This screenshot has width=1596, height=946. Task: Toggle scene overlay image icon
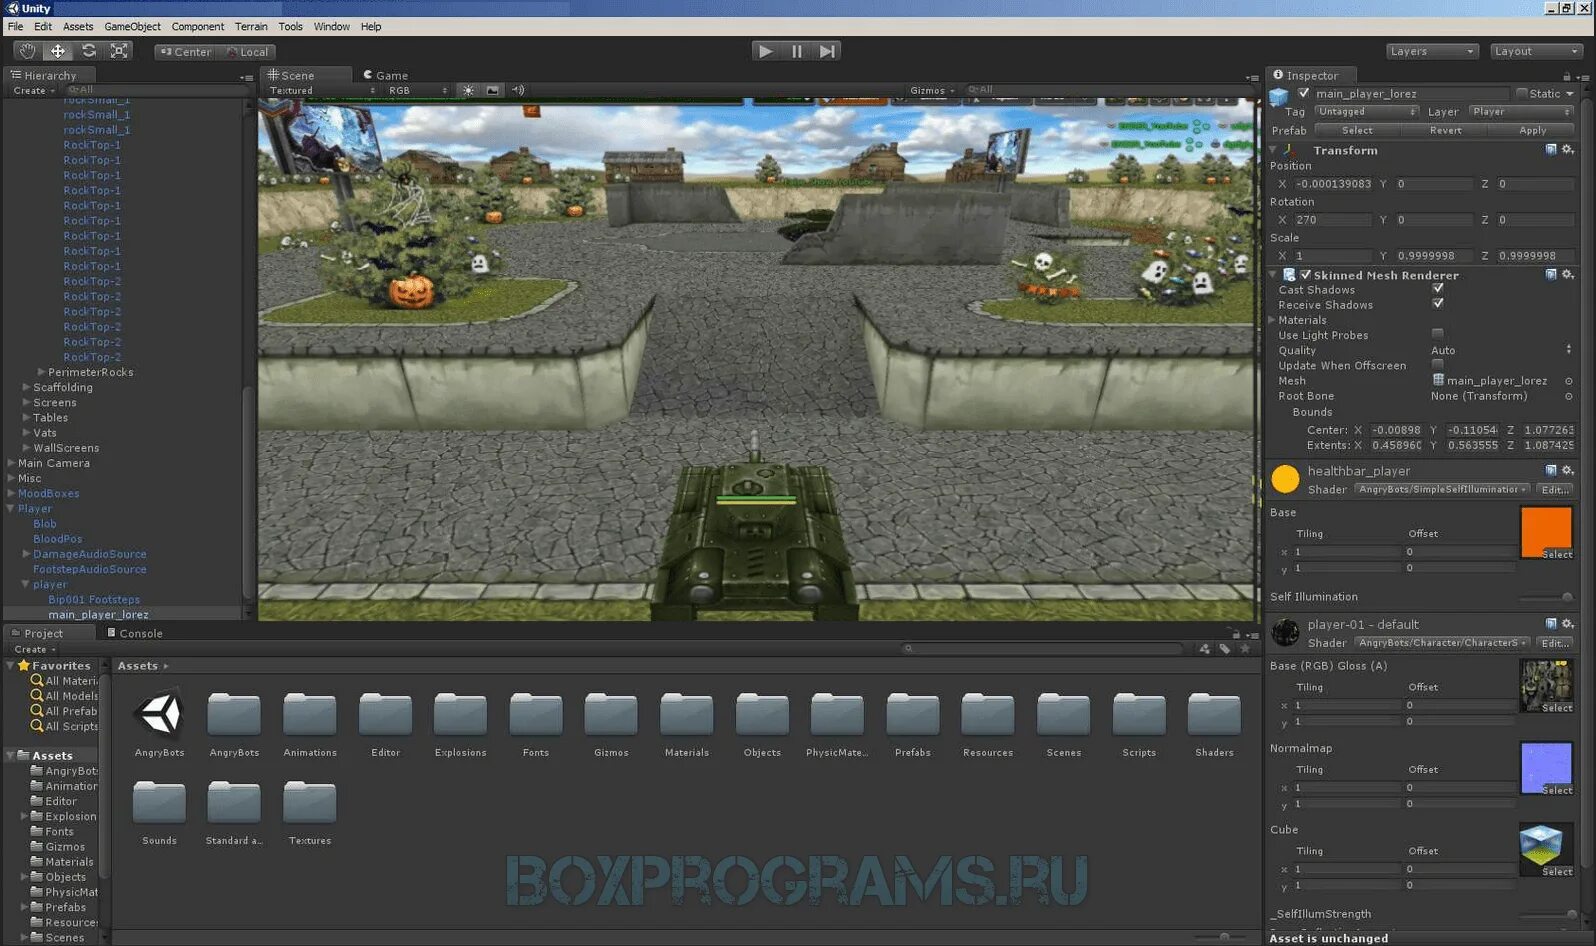tap(493, 90)
